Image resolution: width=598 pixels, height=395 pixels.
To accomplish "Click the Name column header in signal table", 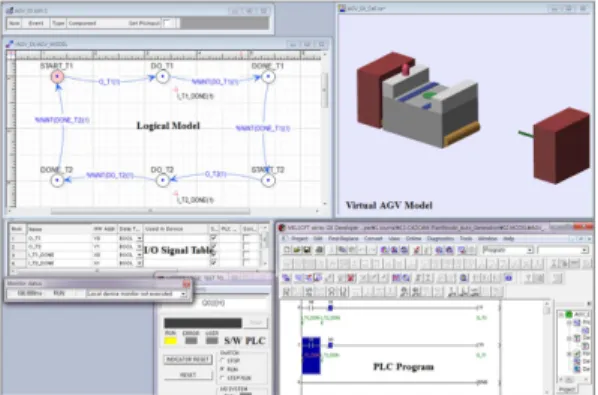I will pyautogui.click(x=59, y=229).
